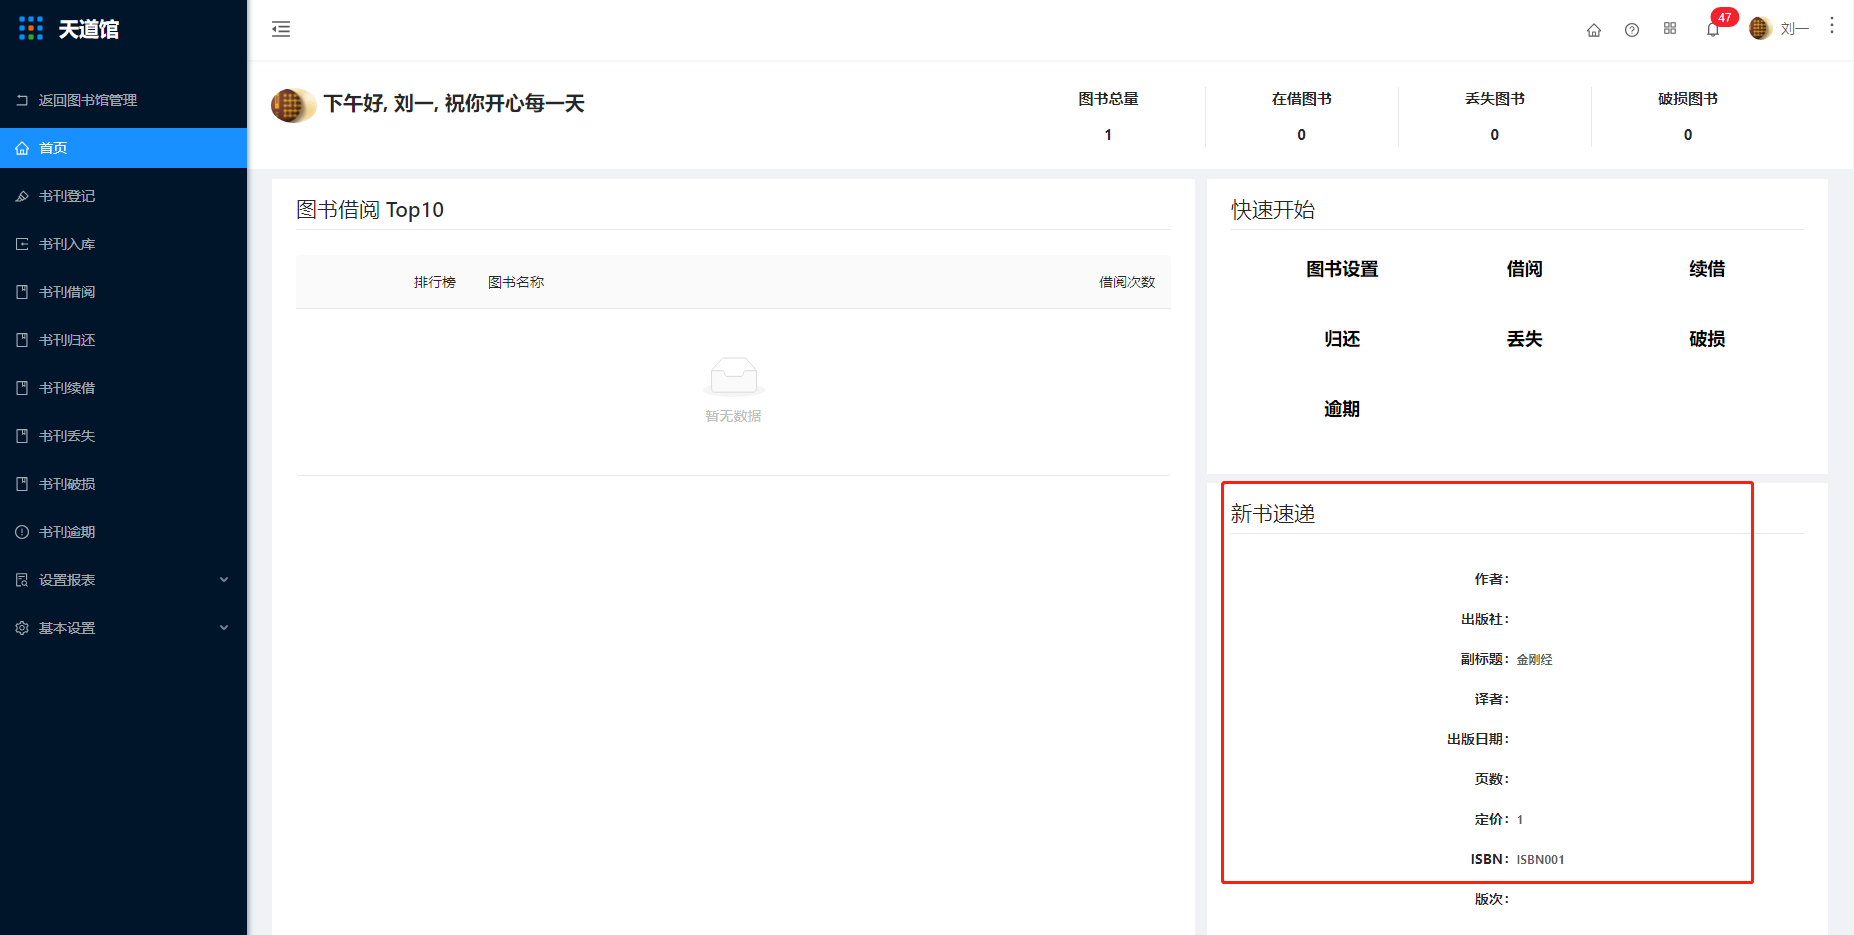Click the 返回图书馆管理 sidebar item
The width and height of the screenshot is (1854, 935).
tap(123, 100)
